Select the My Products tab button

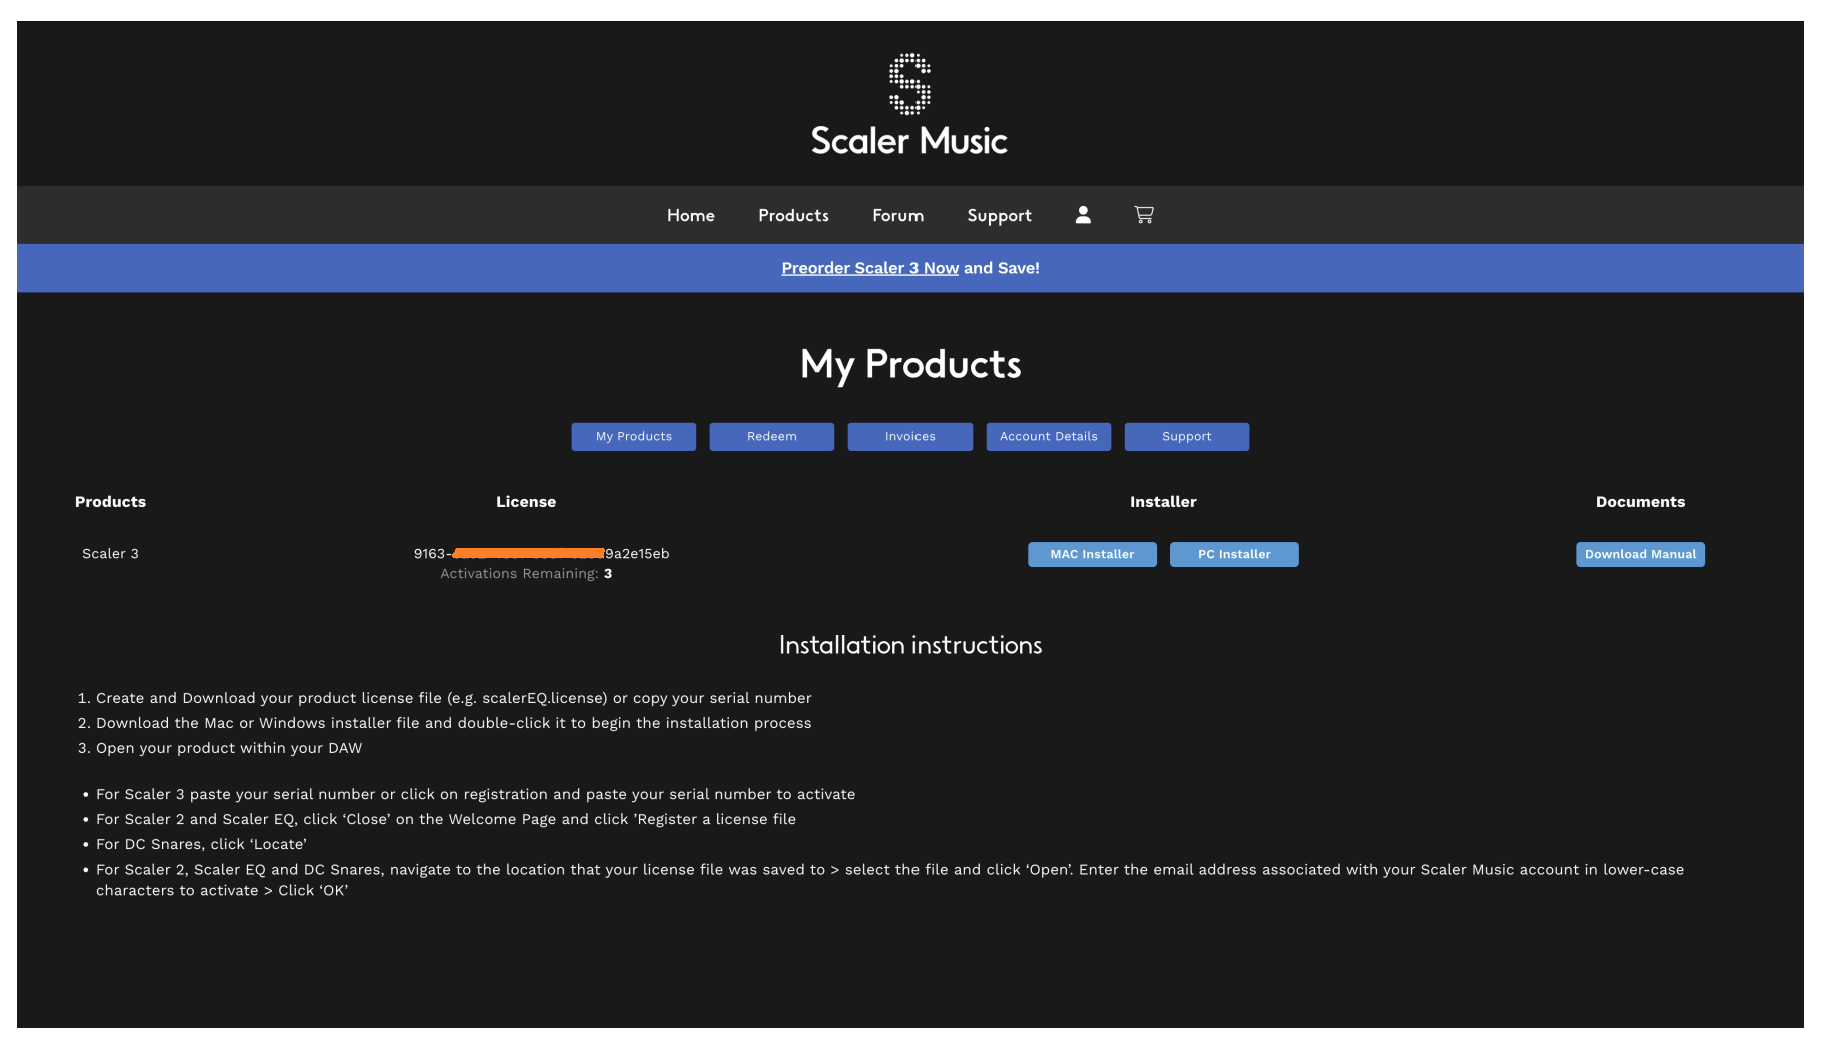(x=634, y=437)
